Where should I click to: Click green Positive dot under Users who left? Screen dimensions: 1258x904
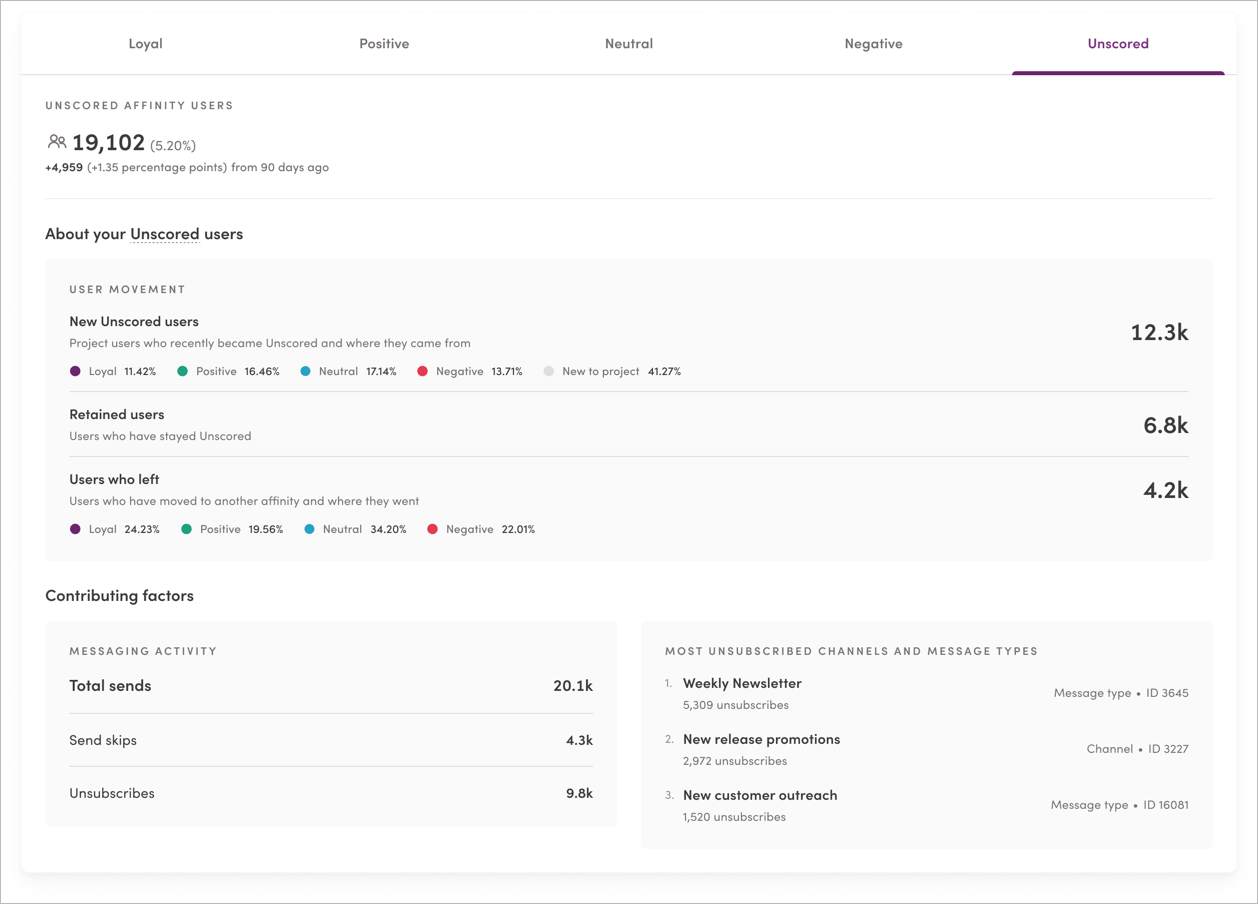pos(186,529)
